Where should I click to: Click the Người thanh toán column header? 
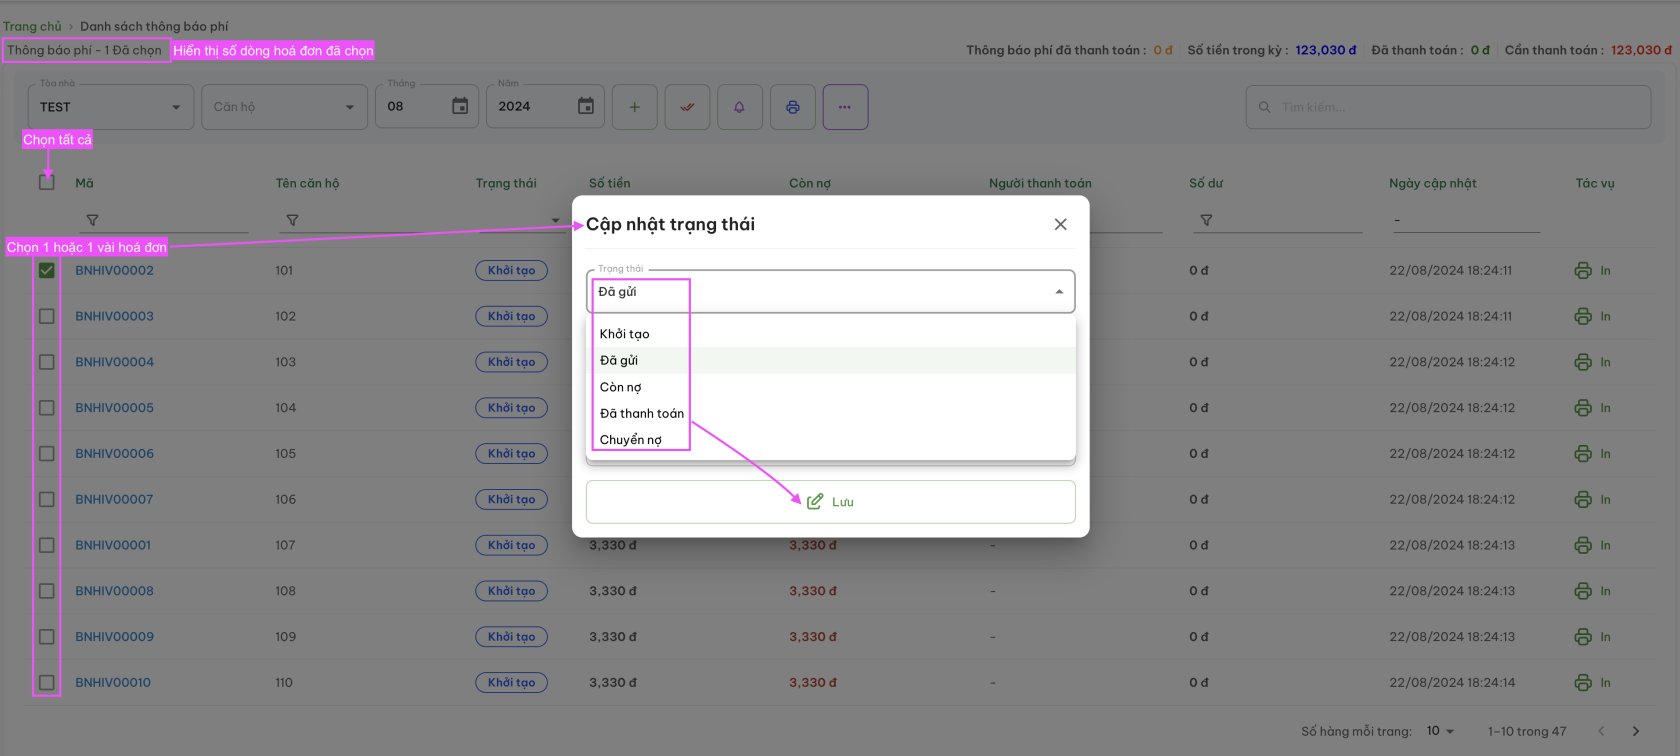pos(1040,183)
